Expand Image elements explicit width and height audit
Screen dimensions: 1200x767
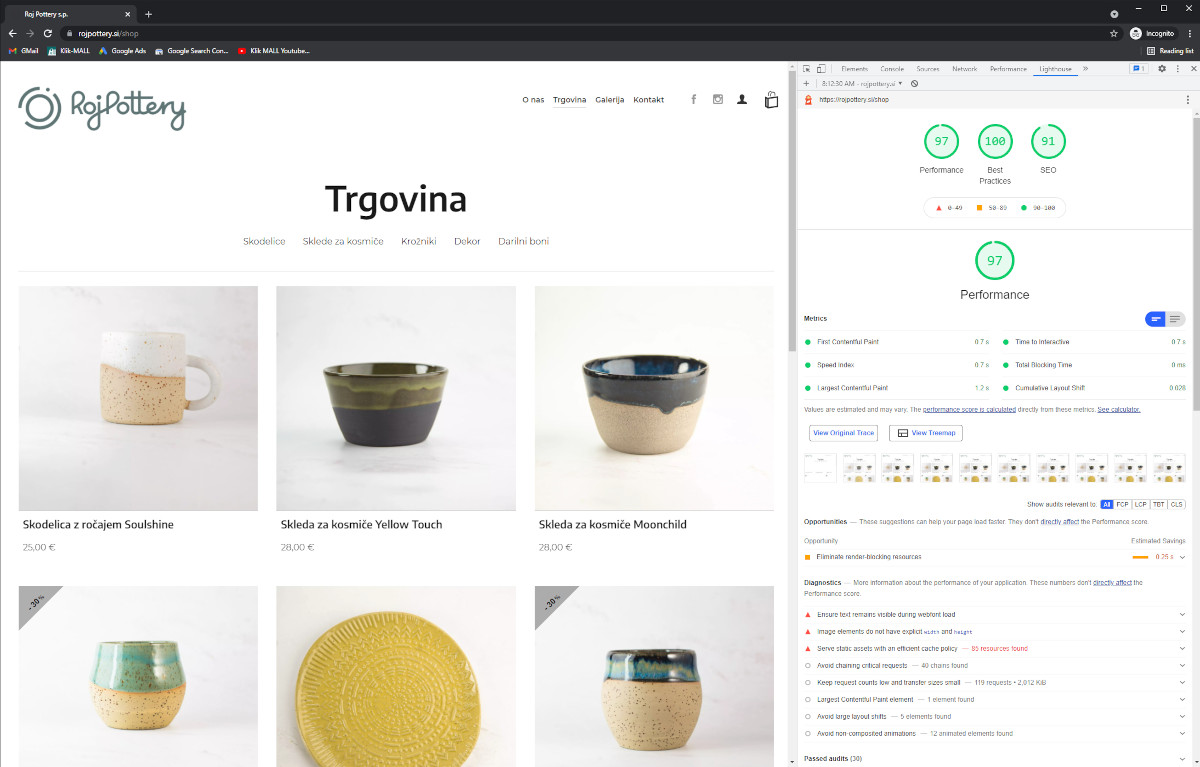995,632
